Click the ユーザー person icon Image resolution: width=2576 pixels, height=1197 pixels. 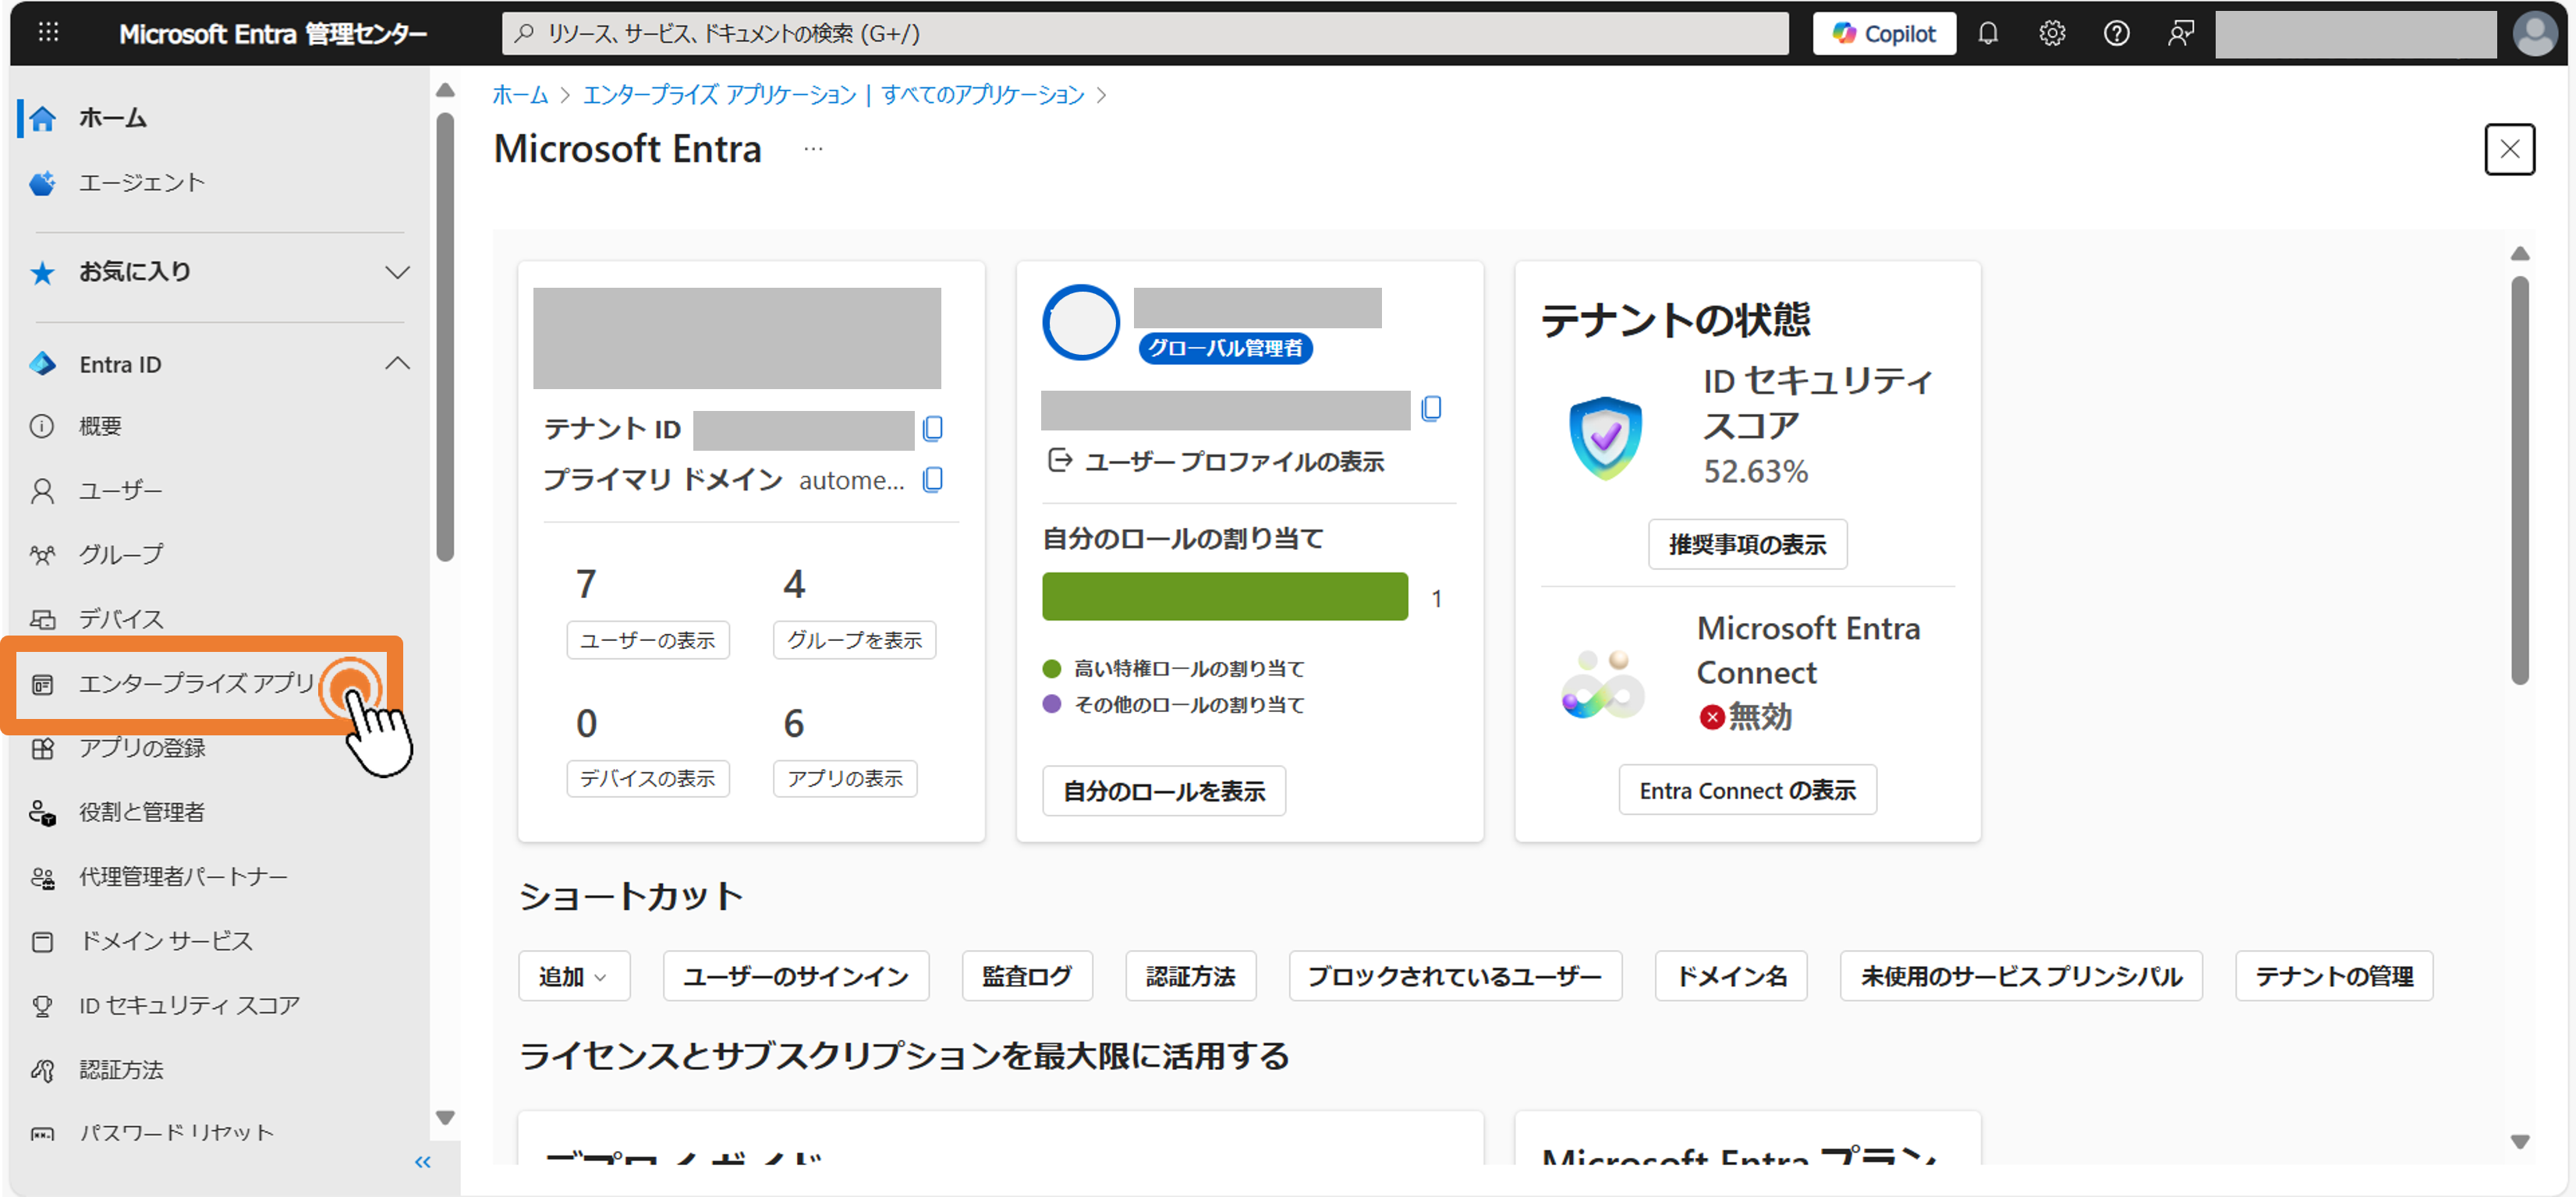pos(42,491)
